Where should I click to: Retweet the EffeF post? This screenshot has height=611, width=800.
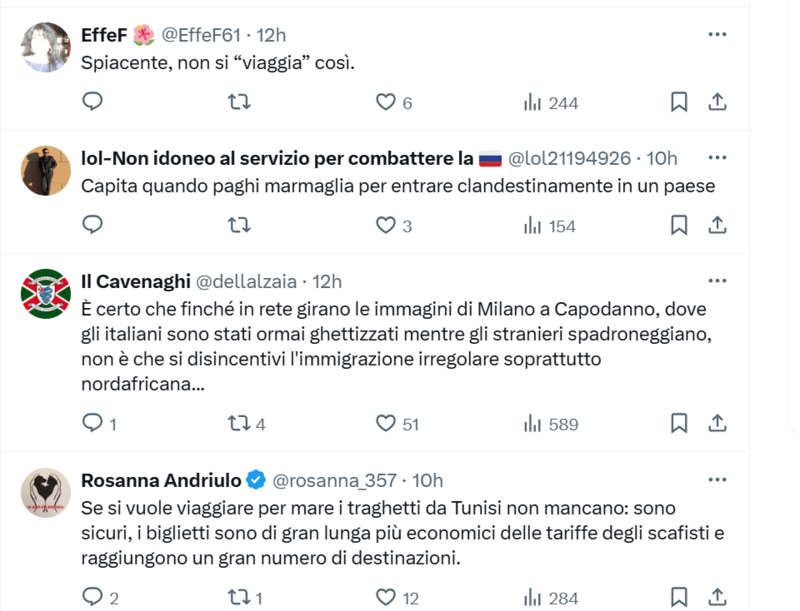[x=240, y=102]
